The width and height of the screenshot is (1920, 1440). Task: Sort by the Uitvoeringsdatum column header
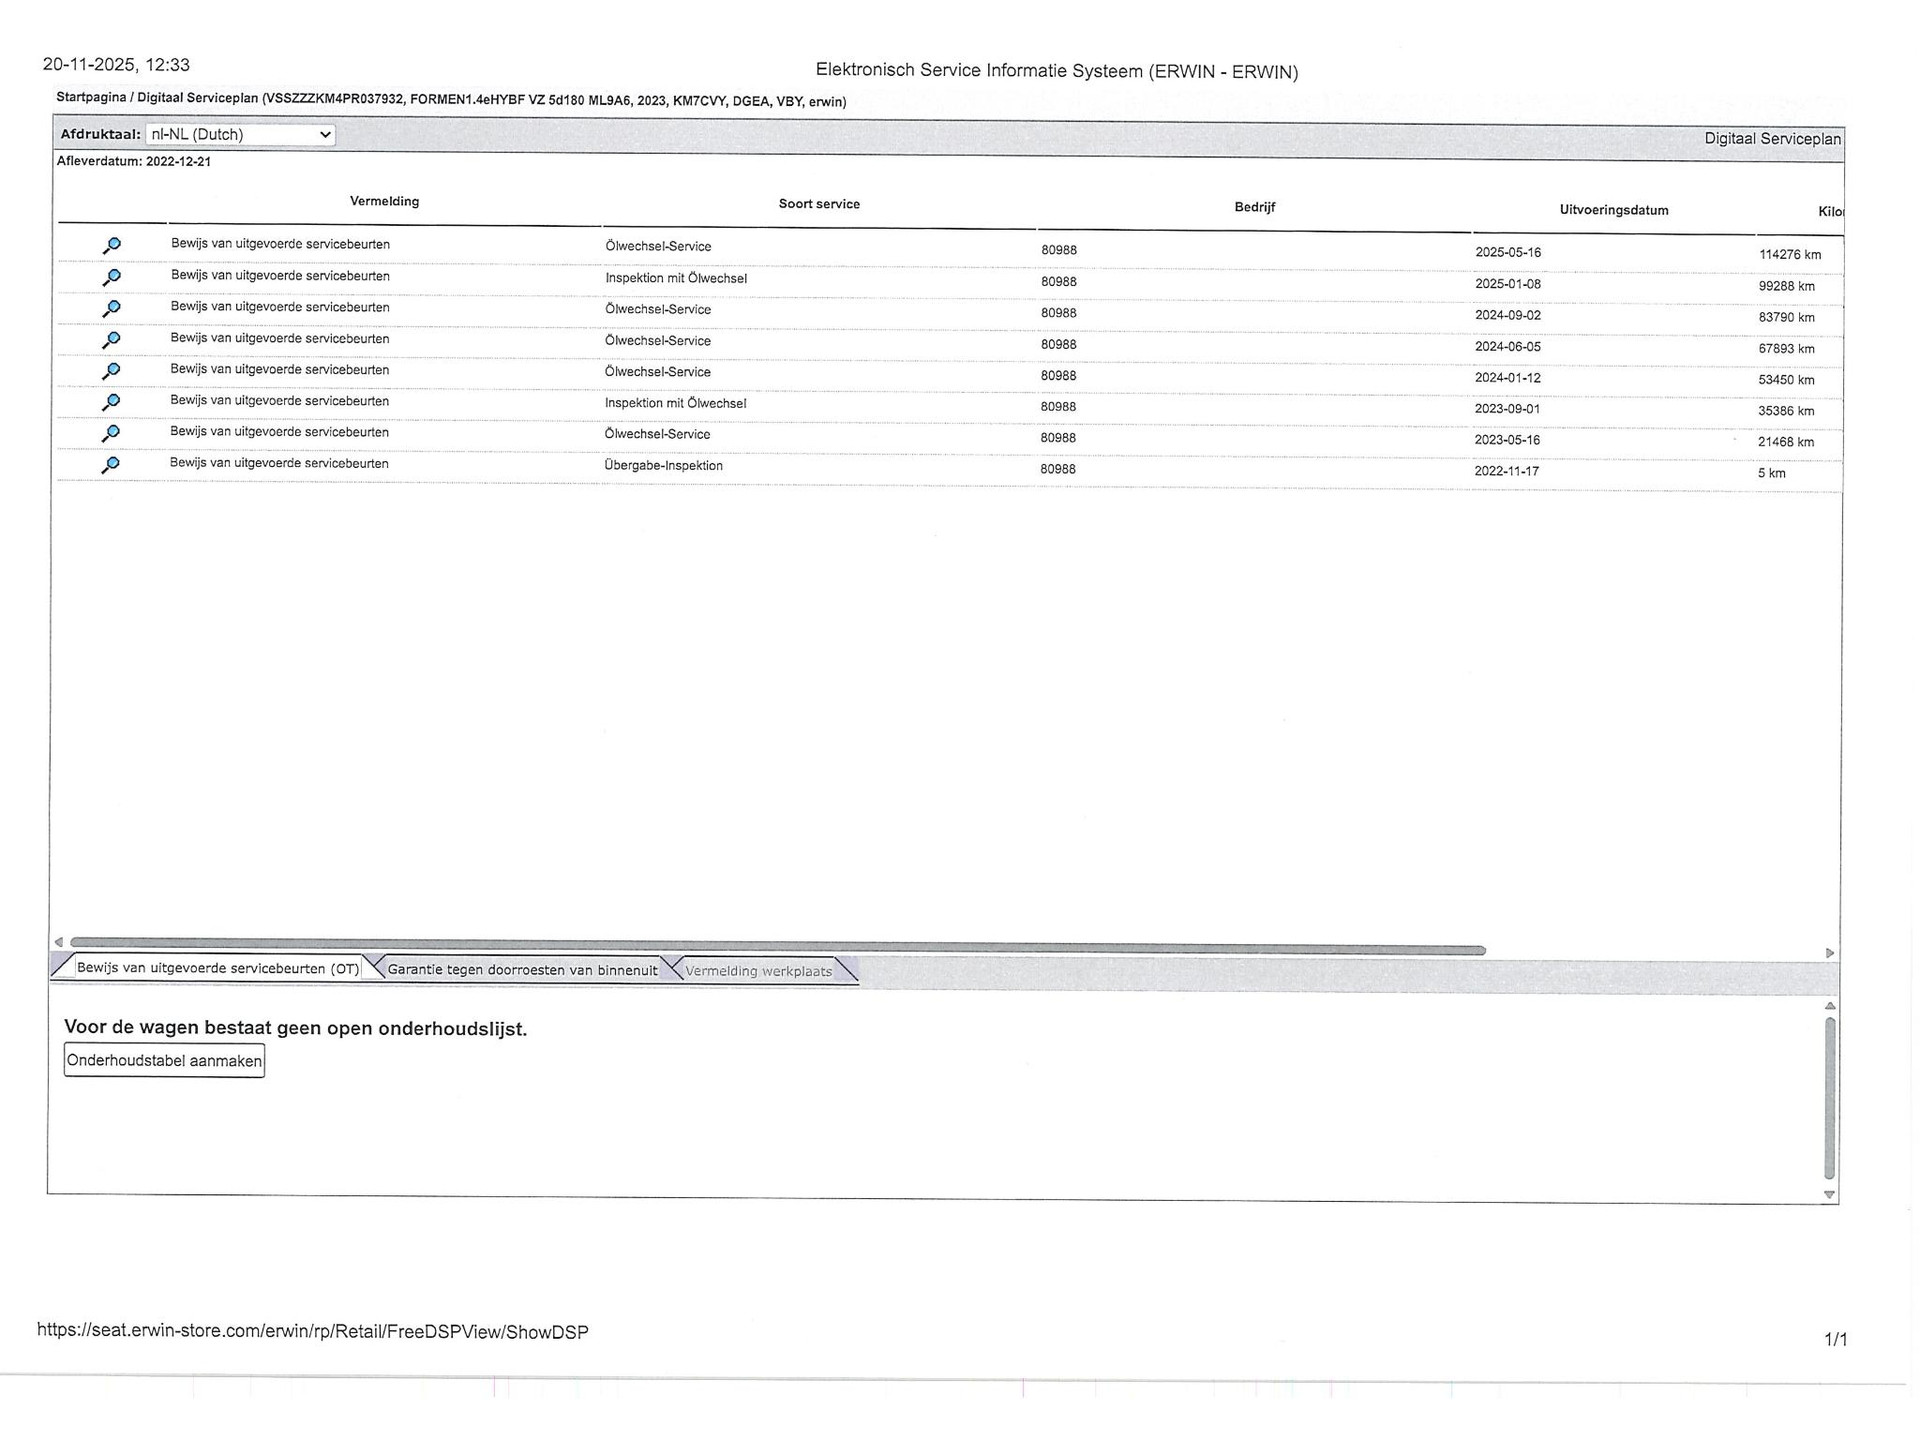click(1613, 210)
